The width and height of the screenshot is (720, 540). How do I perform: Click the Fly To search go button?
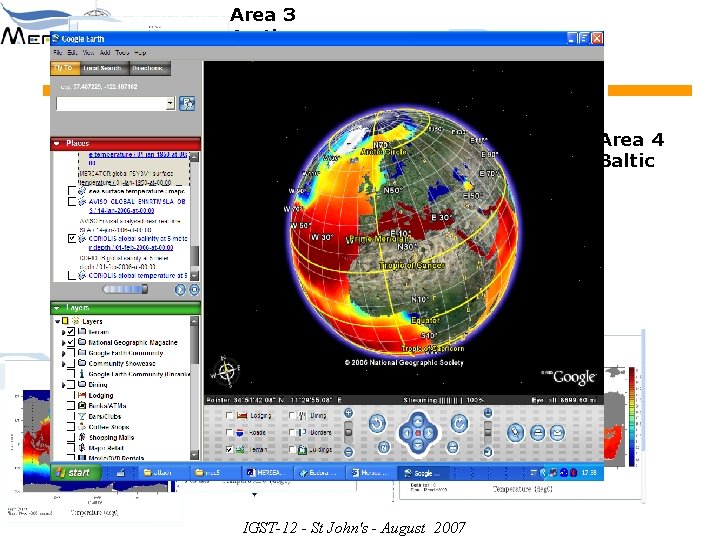[x=187, y=103]
